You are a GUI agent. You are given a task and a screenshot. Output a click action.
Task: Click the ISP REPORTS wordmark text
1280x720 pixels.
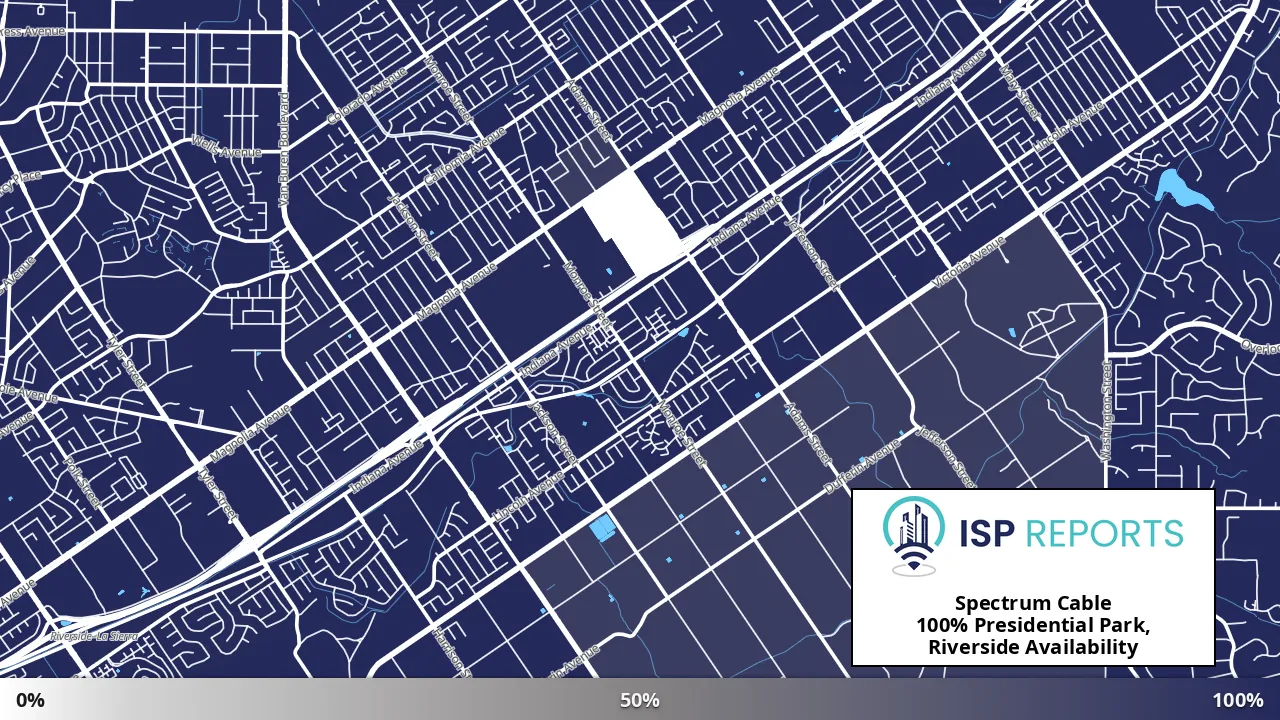pyautogui.click(x=1071, y=534)
